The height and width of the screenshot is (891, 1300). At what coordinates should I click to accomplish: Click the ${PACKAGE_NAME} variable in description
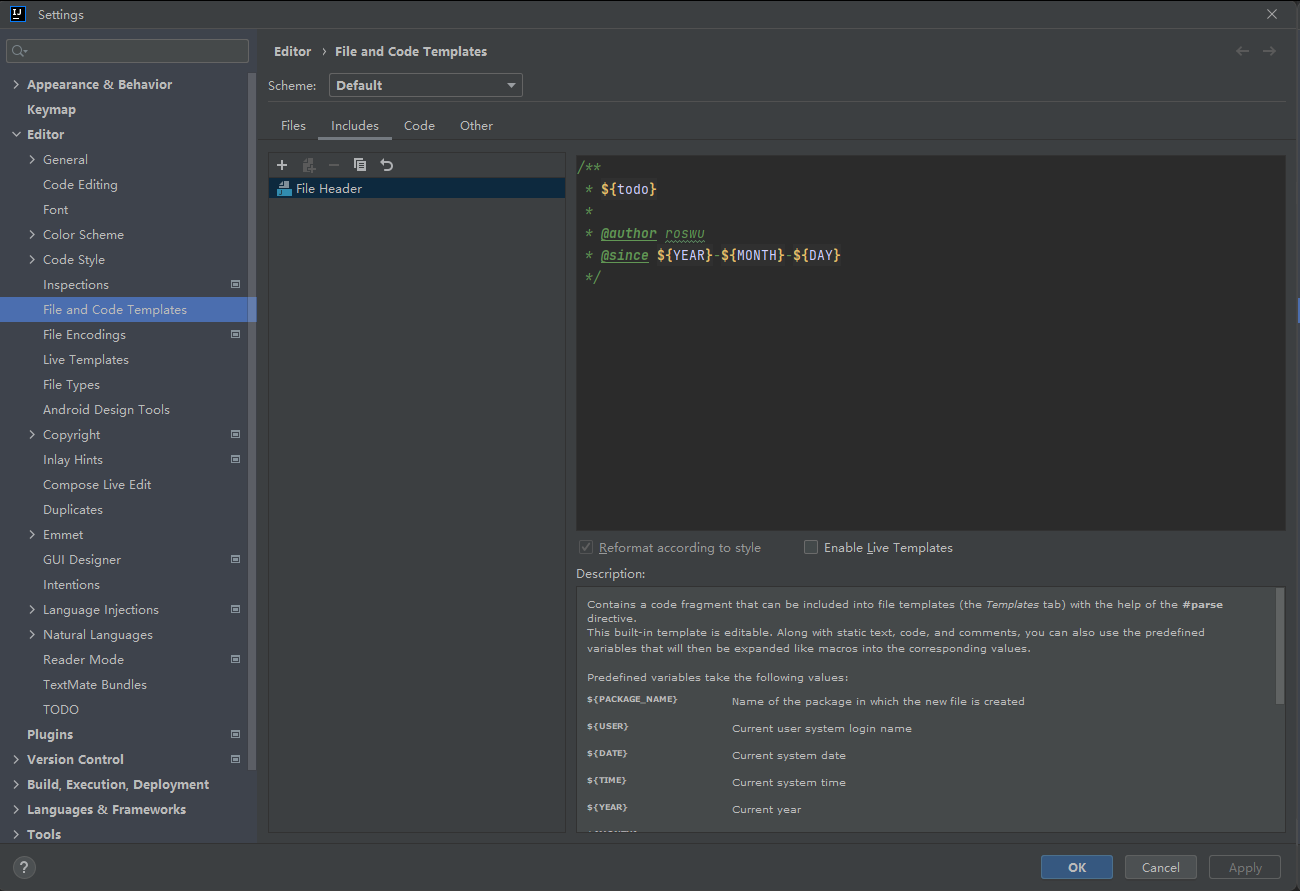(x=632, y=699)
